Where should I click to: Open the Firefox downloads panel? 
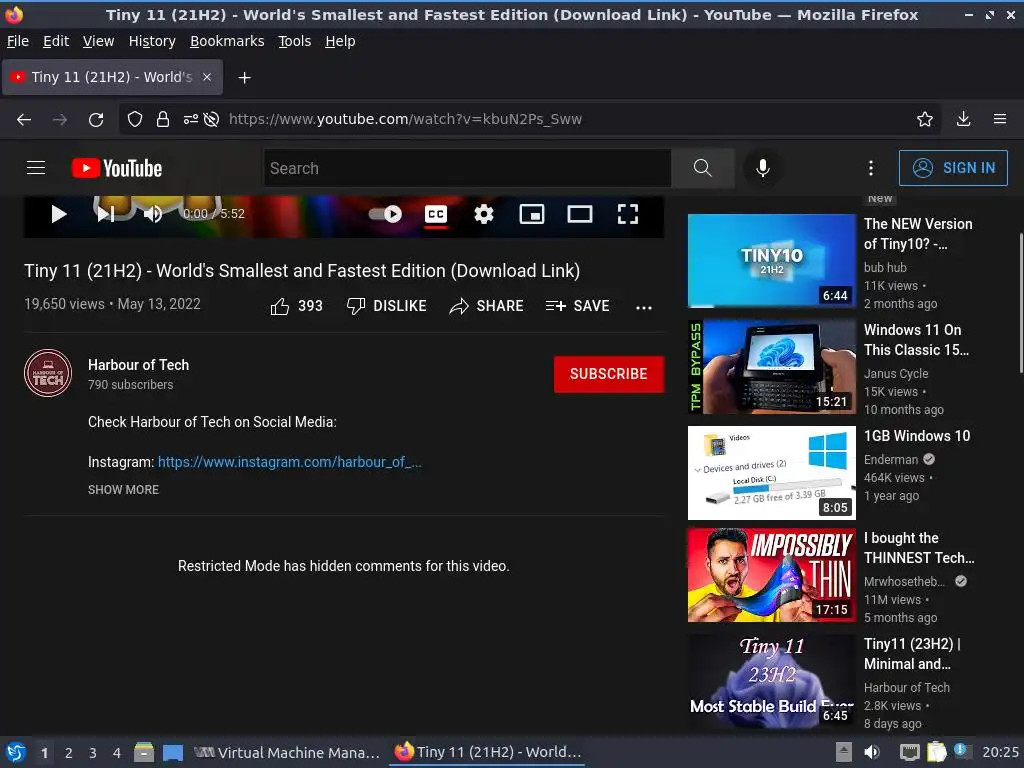coord(963,119)
